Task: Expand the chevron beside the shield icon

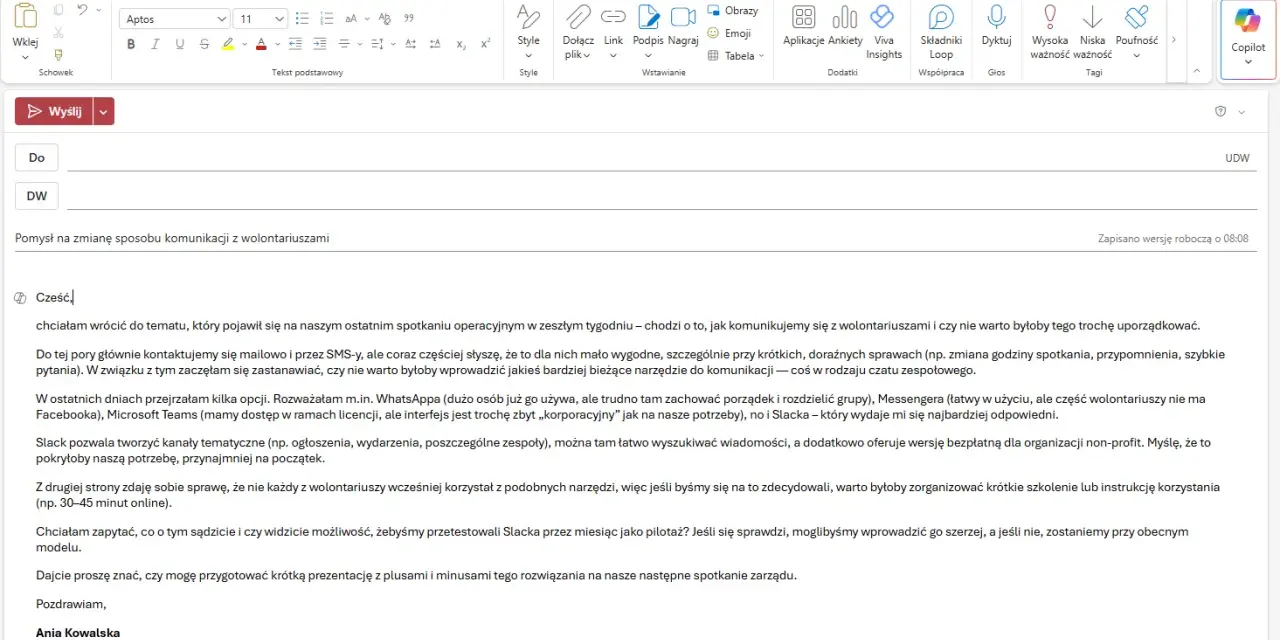Action: click(x=1242, y=112)
